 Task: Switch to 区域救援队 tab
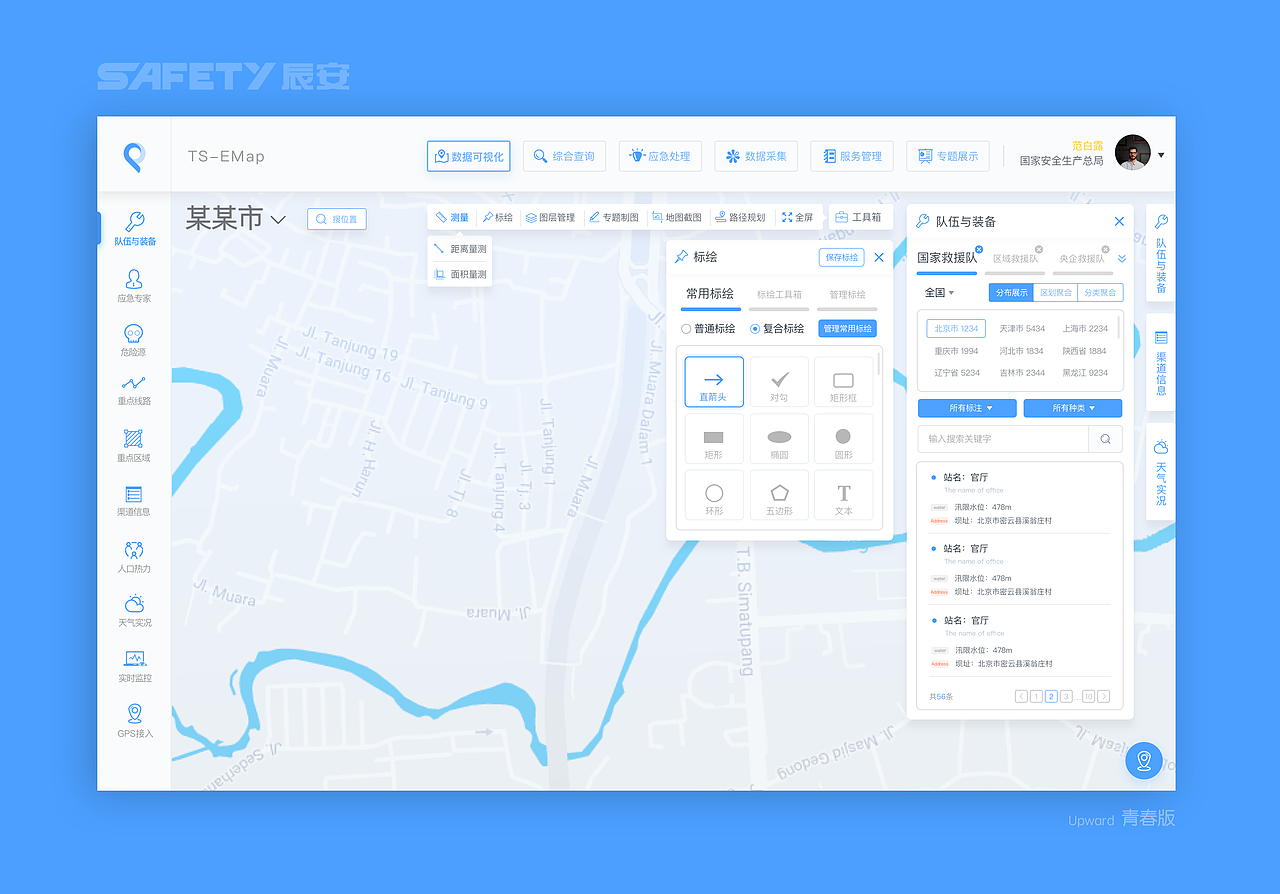pos(1015,259)
